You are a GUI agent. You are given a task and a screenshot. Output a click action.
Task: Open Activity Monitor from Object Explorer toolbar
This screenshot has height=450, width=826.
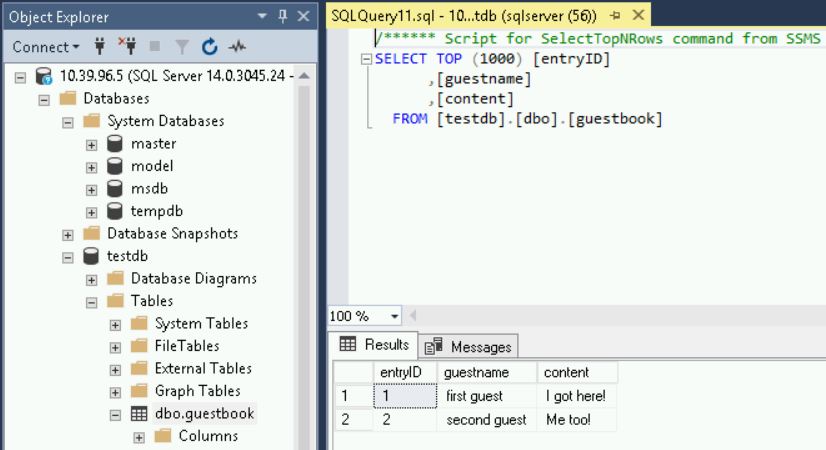(237, 47)
